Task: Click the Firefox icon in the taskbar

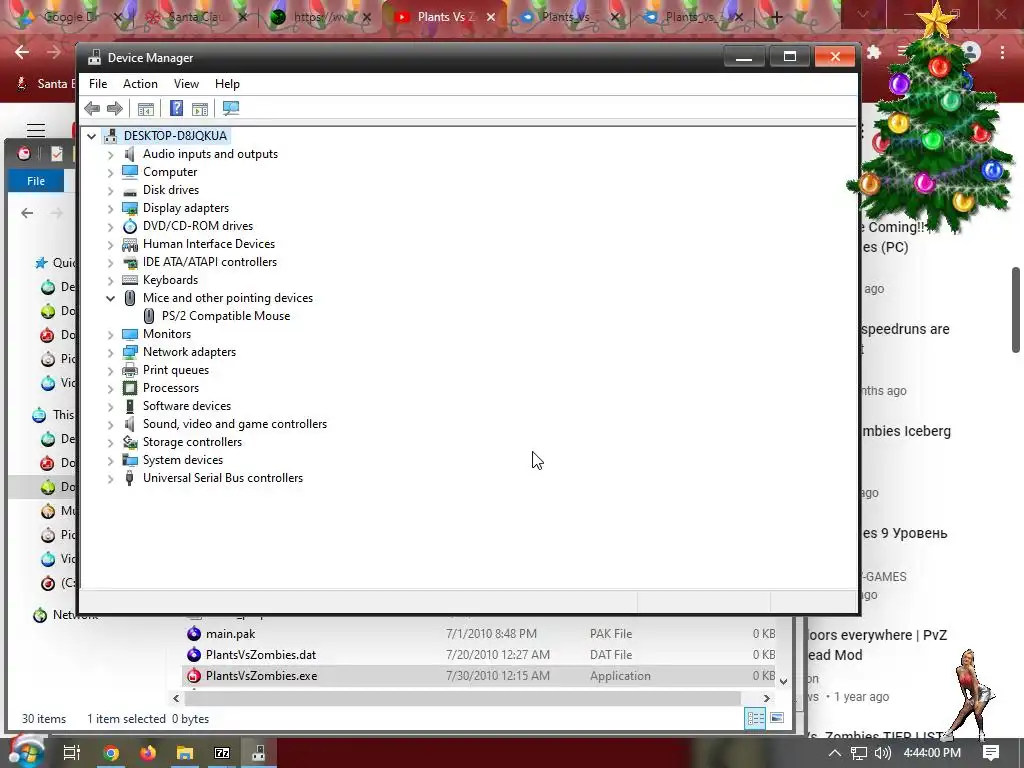Action: 148,753
